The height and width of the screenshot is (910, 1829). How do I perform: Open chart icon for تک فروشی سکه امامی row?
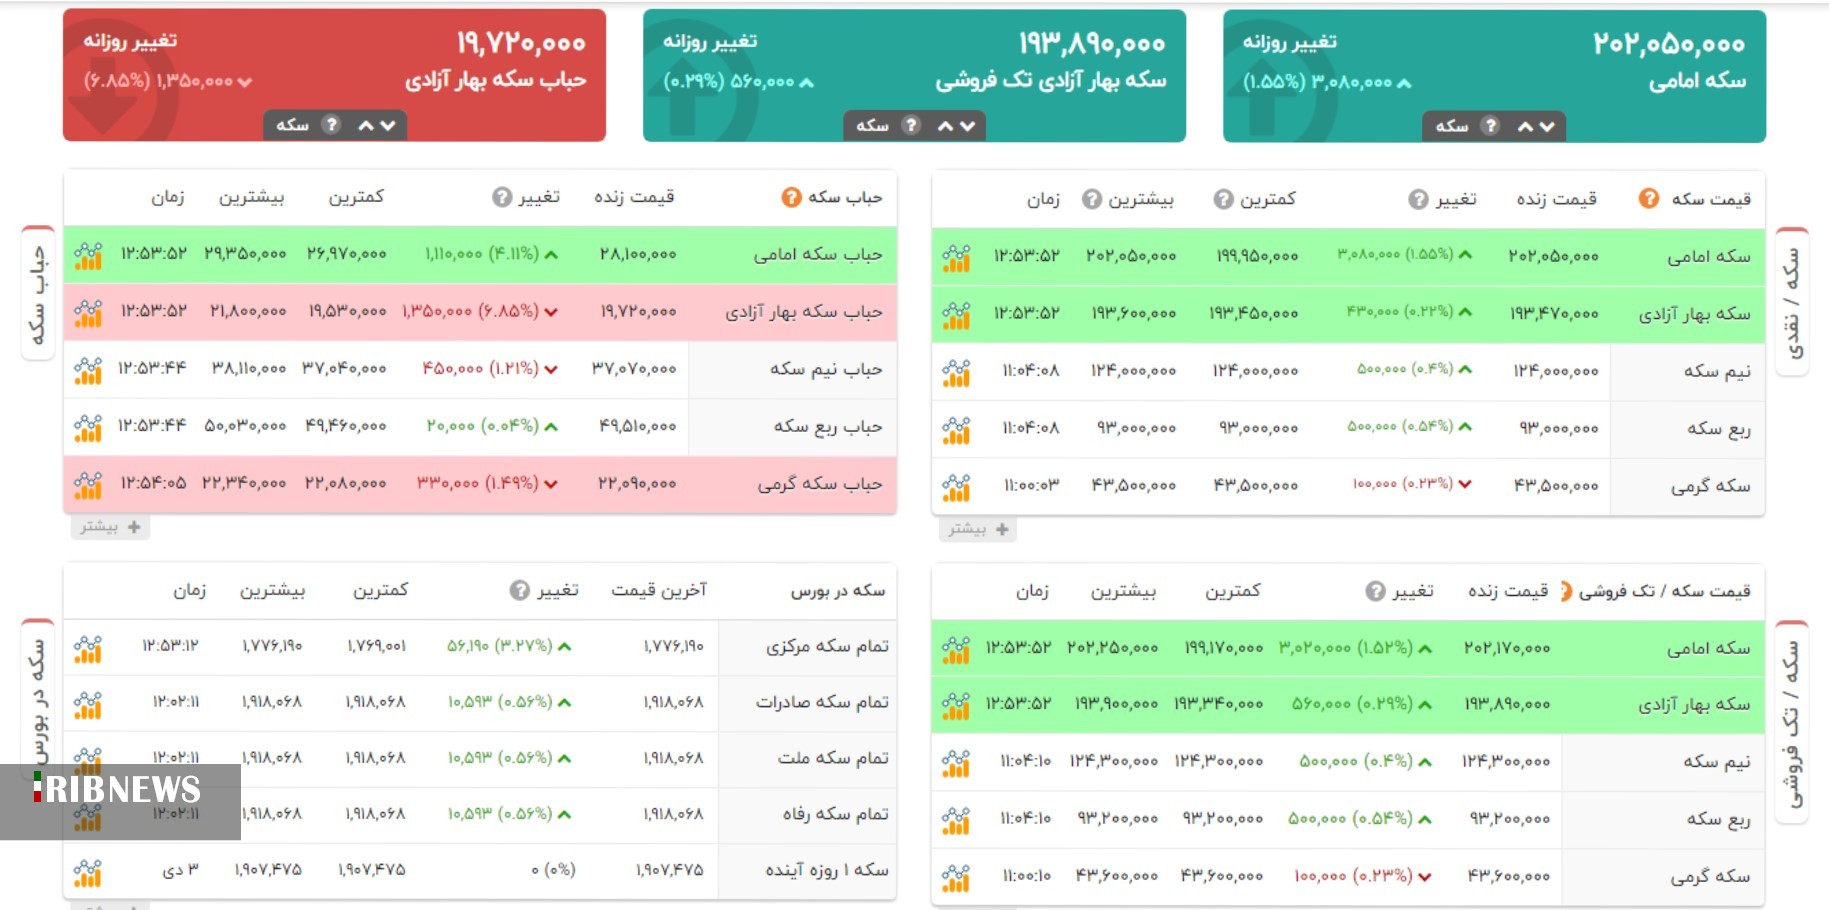(x=956, y=650)
